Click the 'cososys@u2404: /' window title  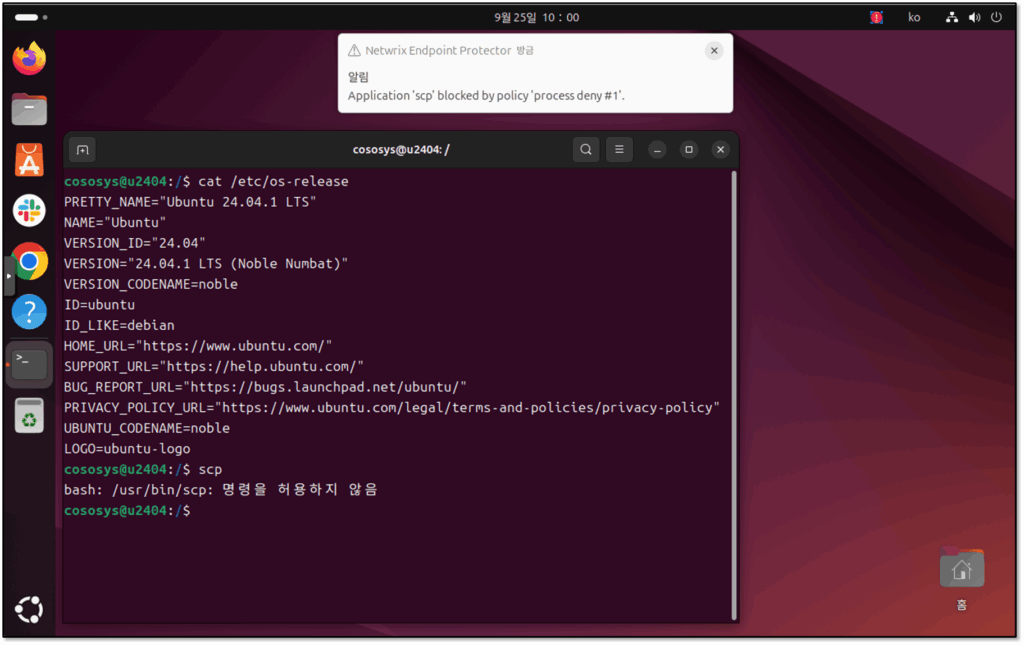coord(401,149)
